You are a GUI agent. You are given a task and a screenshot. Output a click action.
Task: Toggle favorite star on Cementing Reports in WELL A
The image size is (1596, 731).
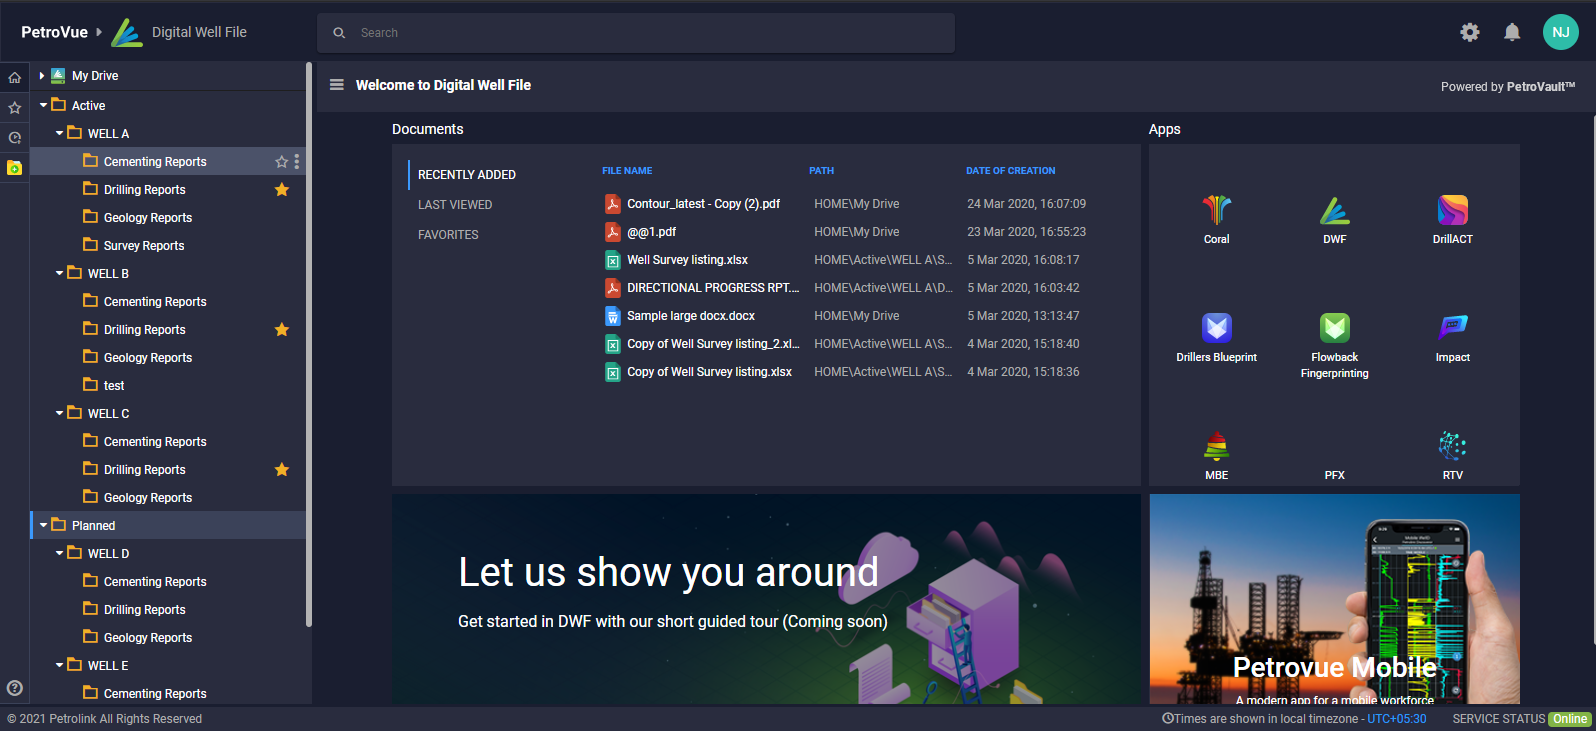pyautogui.click(x=281, y=162)
